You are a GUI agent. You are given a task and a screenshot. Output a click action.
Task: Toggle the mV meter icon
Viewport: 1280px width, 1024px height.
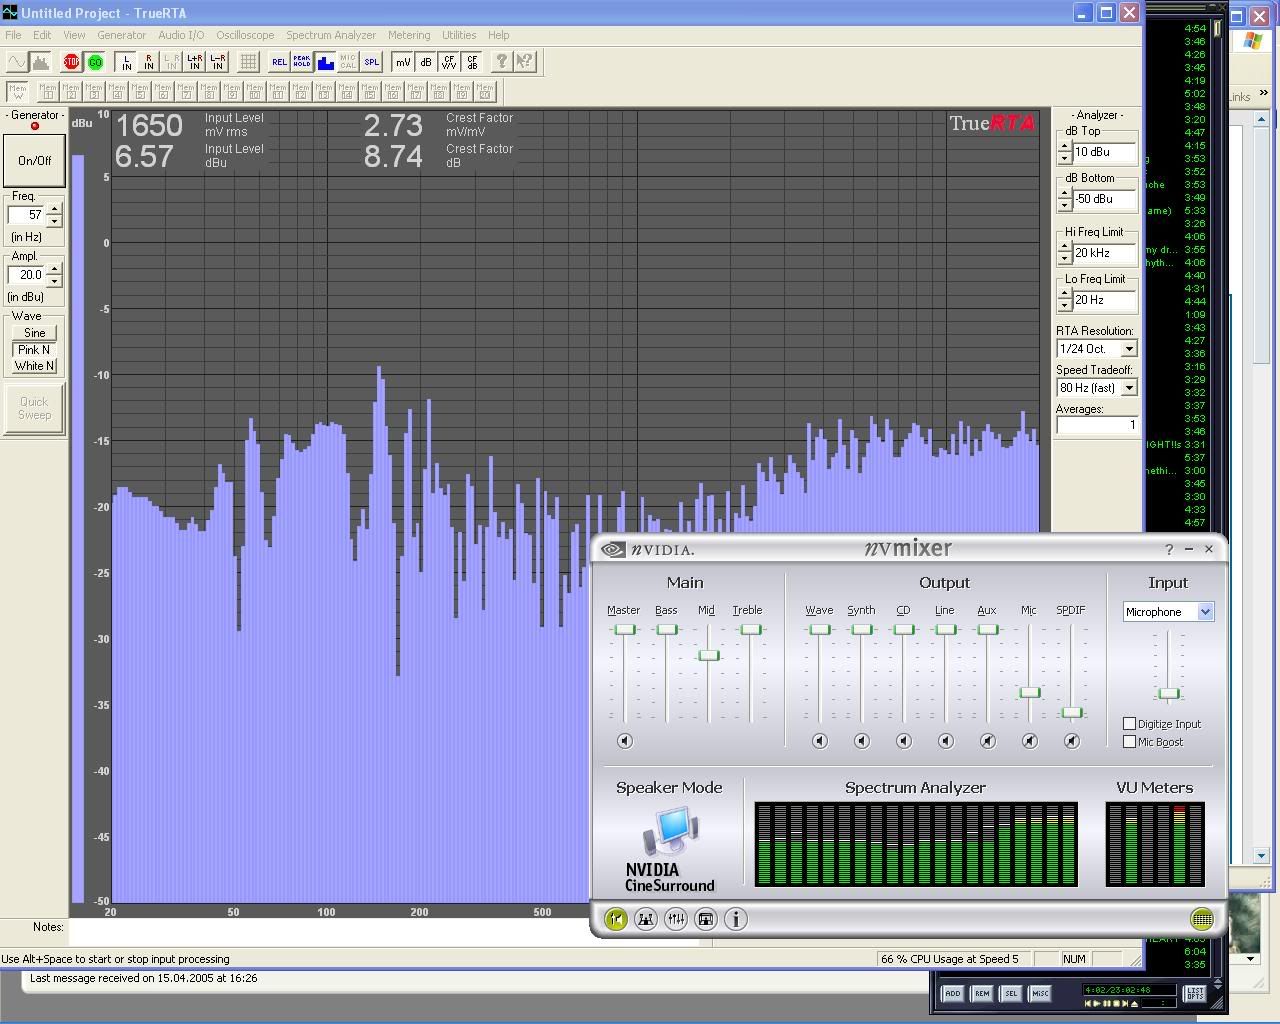(402, 62)
